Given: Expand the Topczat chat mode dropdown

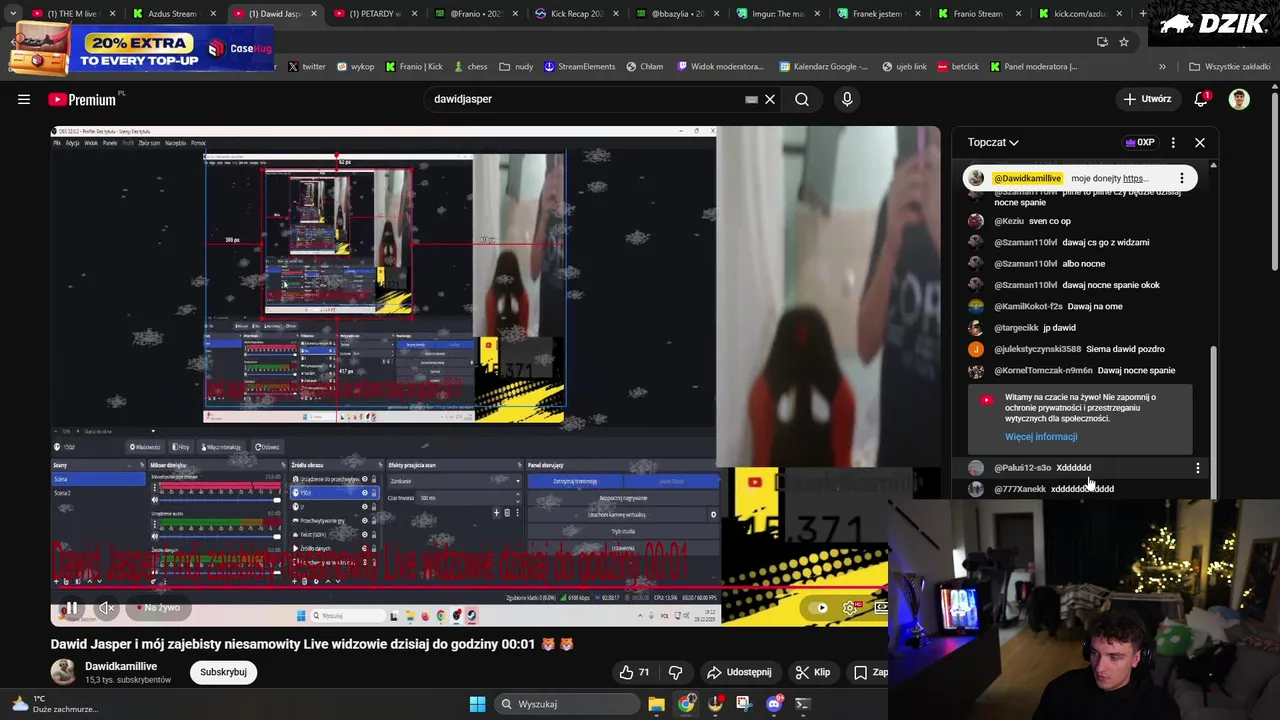Looking at the screenshot, I should point(993,142).
